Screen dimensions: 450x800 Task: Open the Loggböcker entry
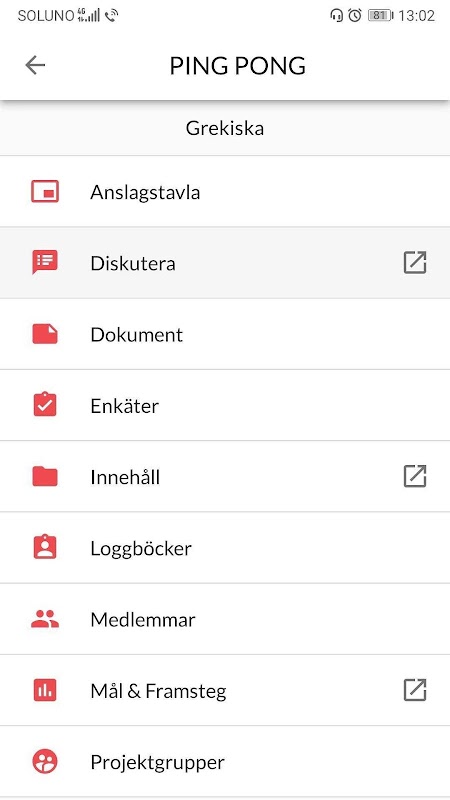[x=225, y=547]
